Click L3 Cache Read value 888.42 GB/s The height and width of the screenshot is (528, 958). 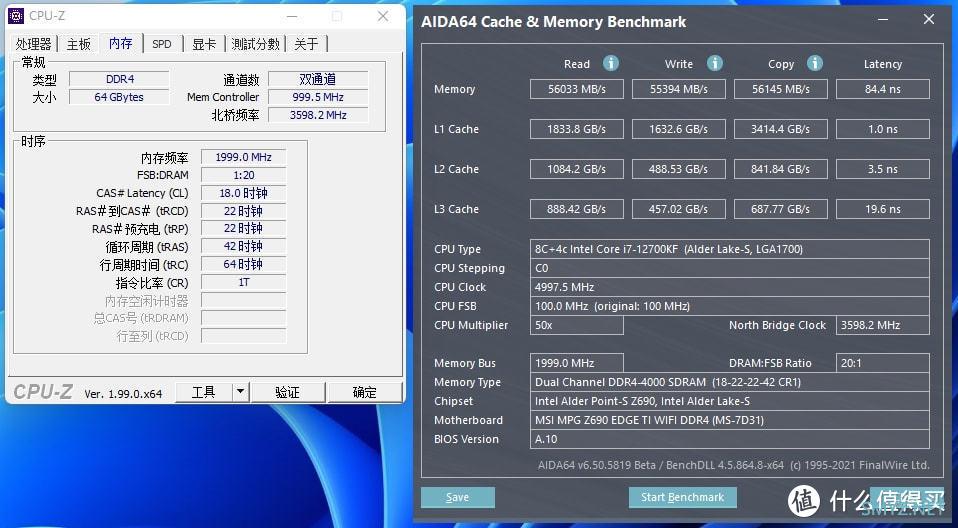click(577, 209)
